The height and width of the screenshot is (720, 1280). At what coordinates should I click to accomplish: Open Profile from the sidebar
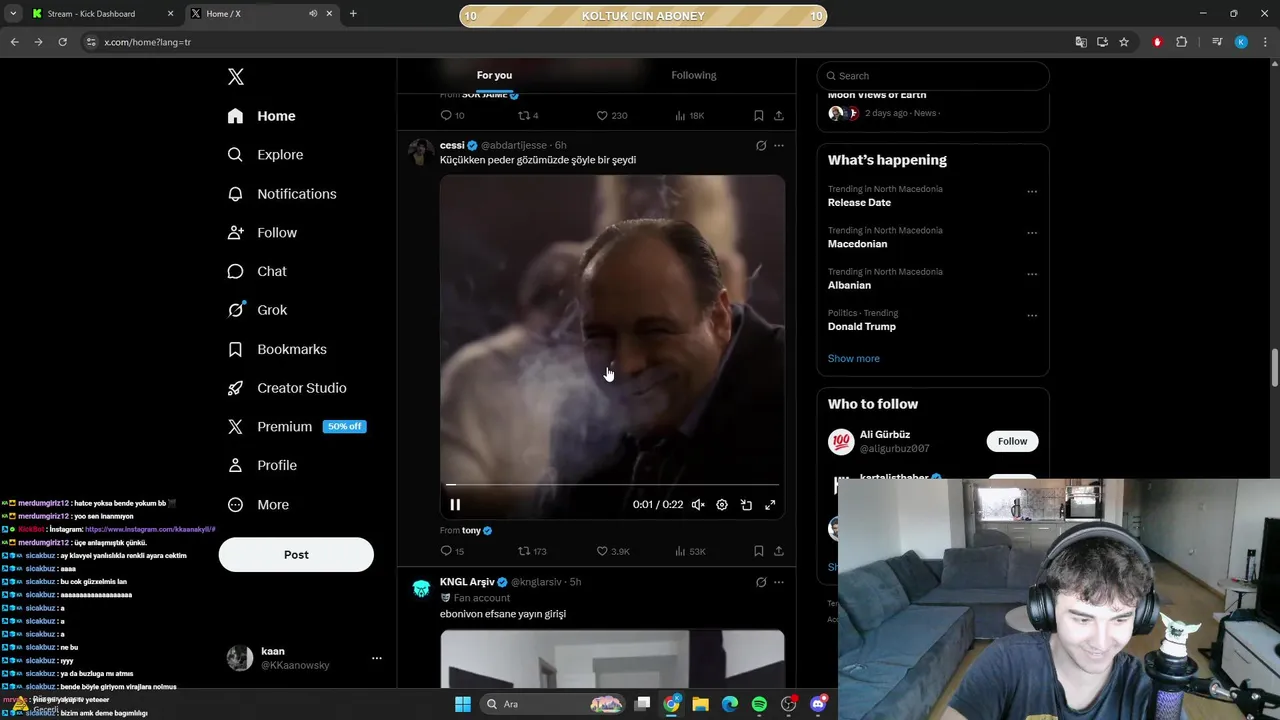(x=262, y=465)
